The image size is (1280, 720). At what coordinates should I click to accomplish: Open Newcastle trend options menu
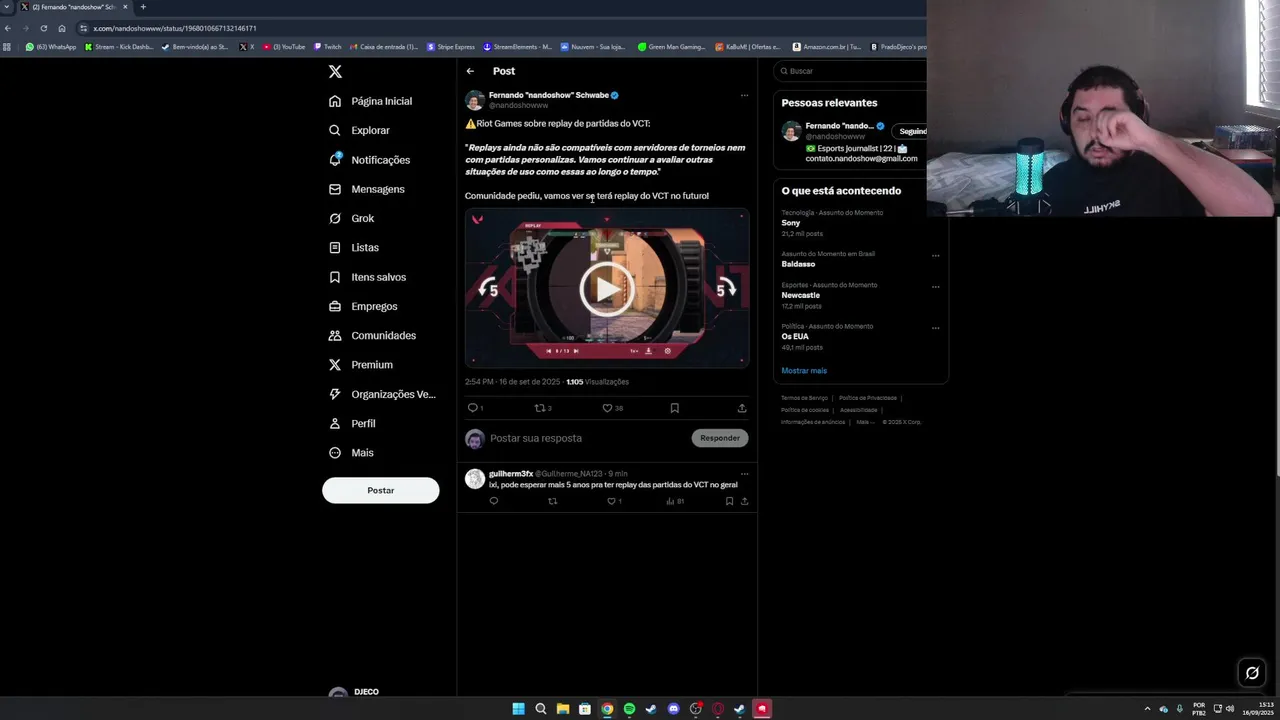point(936,286)
